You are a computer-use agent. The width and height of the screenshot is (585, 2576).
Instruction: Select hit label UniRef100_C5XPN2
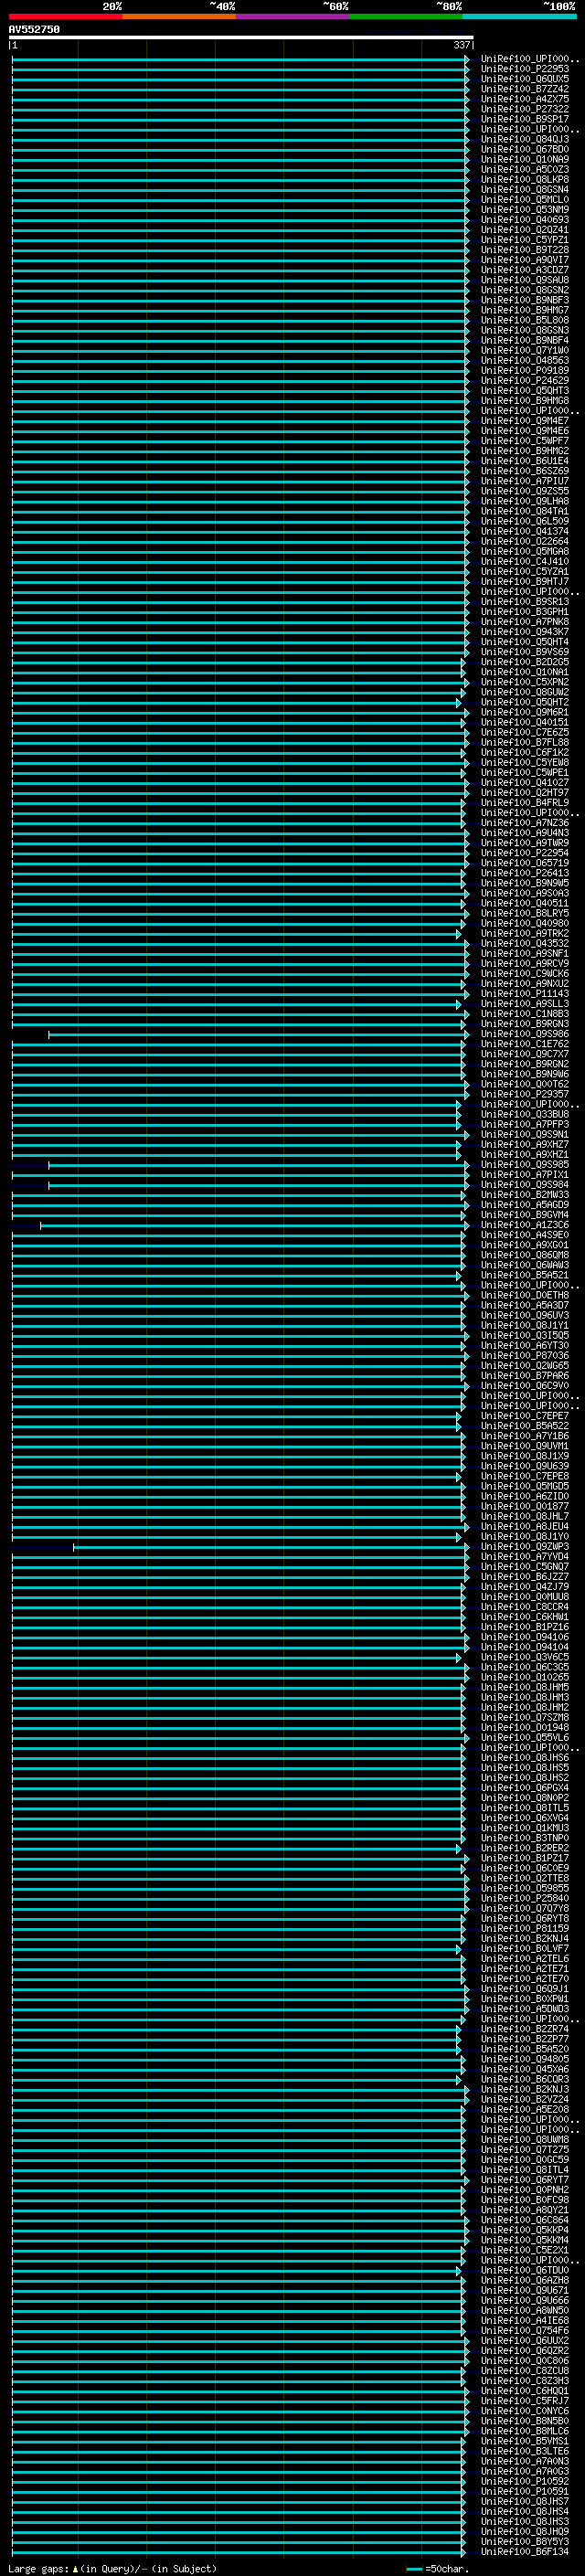point(525,682)
